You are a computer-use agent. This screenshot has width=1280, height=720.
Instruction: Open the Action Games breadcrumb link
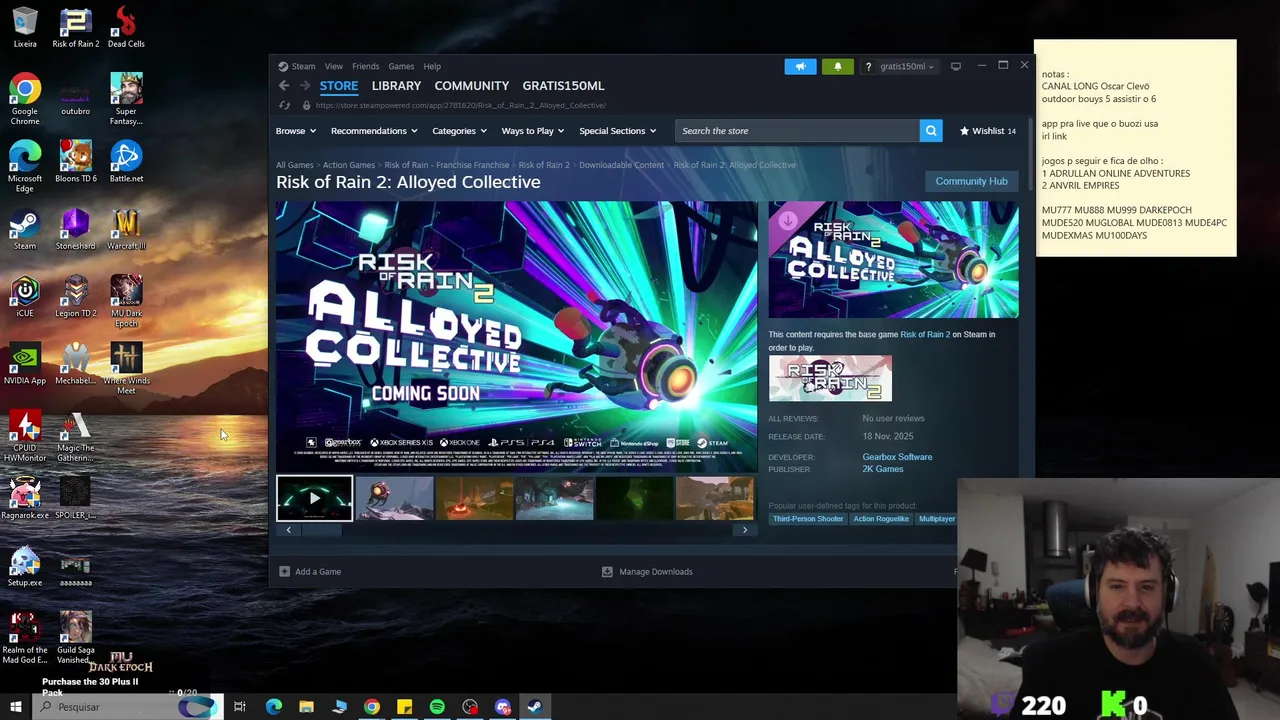tap(349, 165)
